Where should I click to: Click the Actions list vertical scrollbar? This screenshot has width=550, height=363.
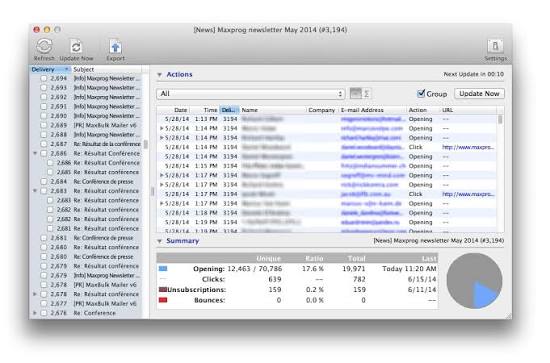[500, 172]
